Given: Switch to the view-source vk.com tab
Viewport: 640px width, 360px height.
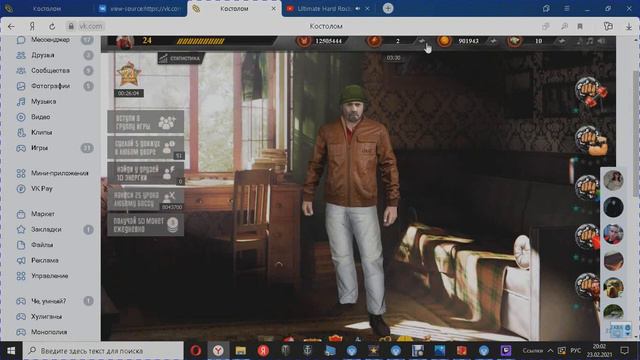Looking at the screenshot, I should [x=140, y=9].
